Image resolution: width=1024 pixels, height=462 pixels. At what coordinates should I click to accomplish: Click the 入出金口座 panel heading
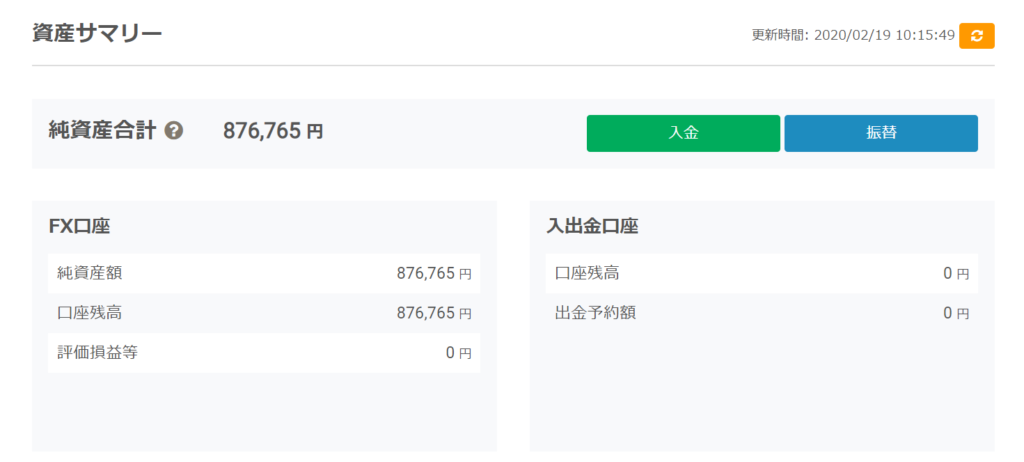point(592,226)
